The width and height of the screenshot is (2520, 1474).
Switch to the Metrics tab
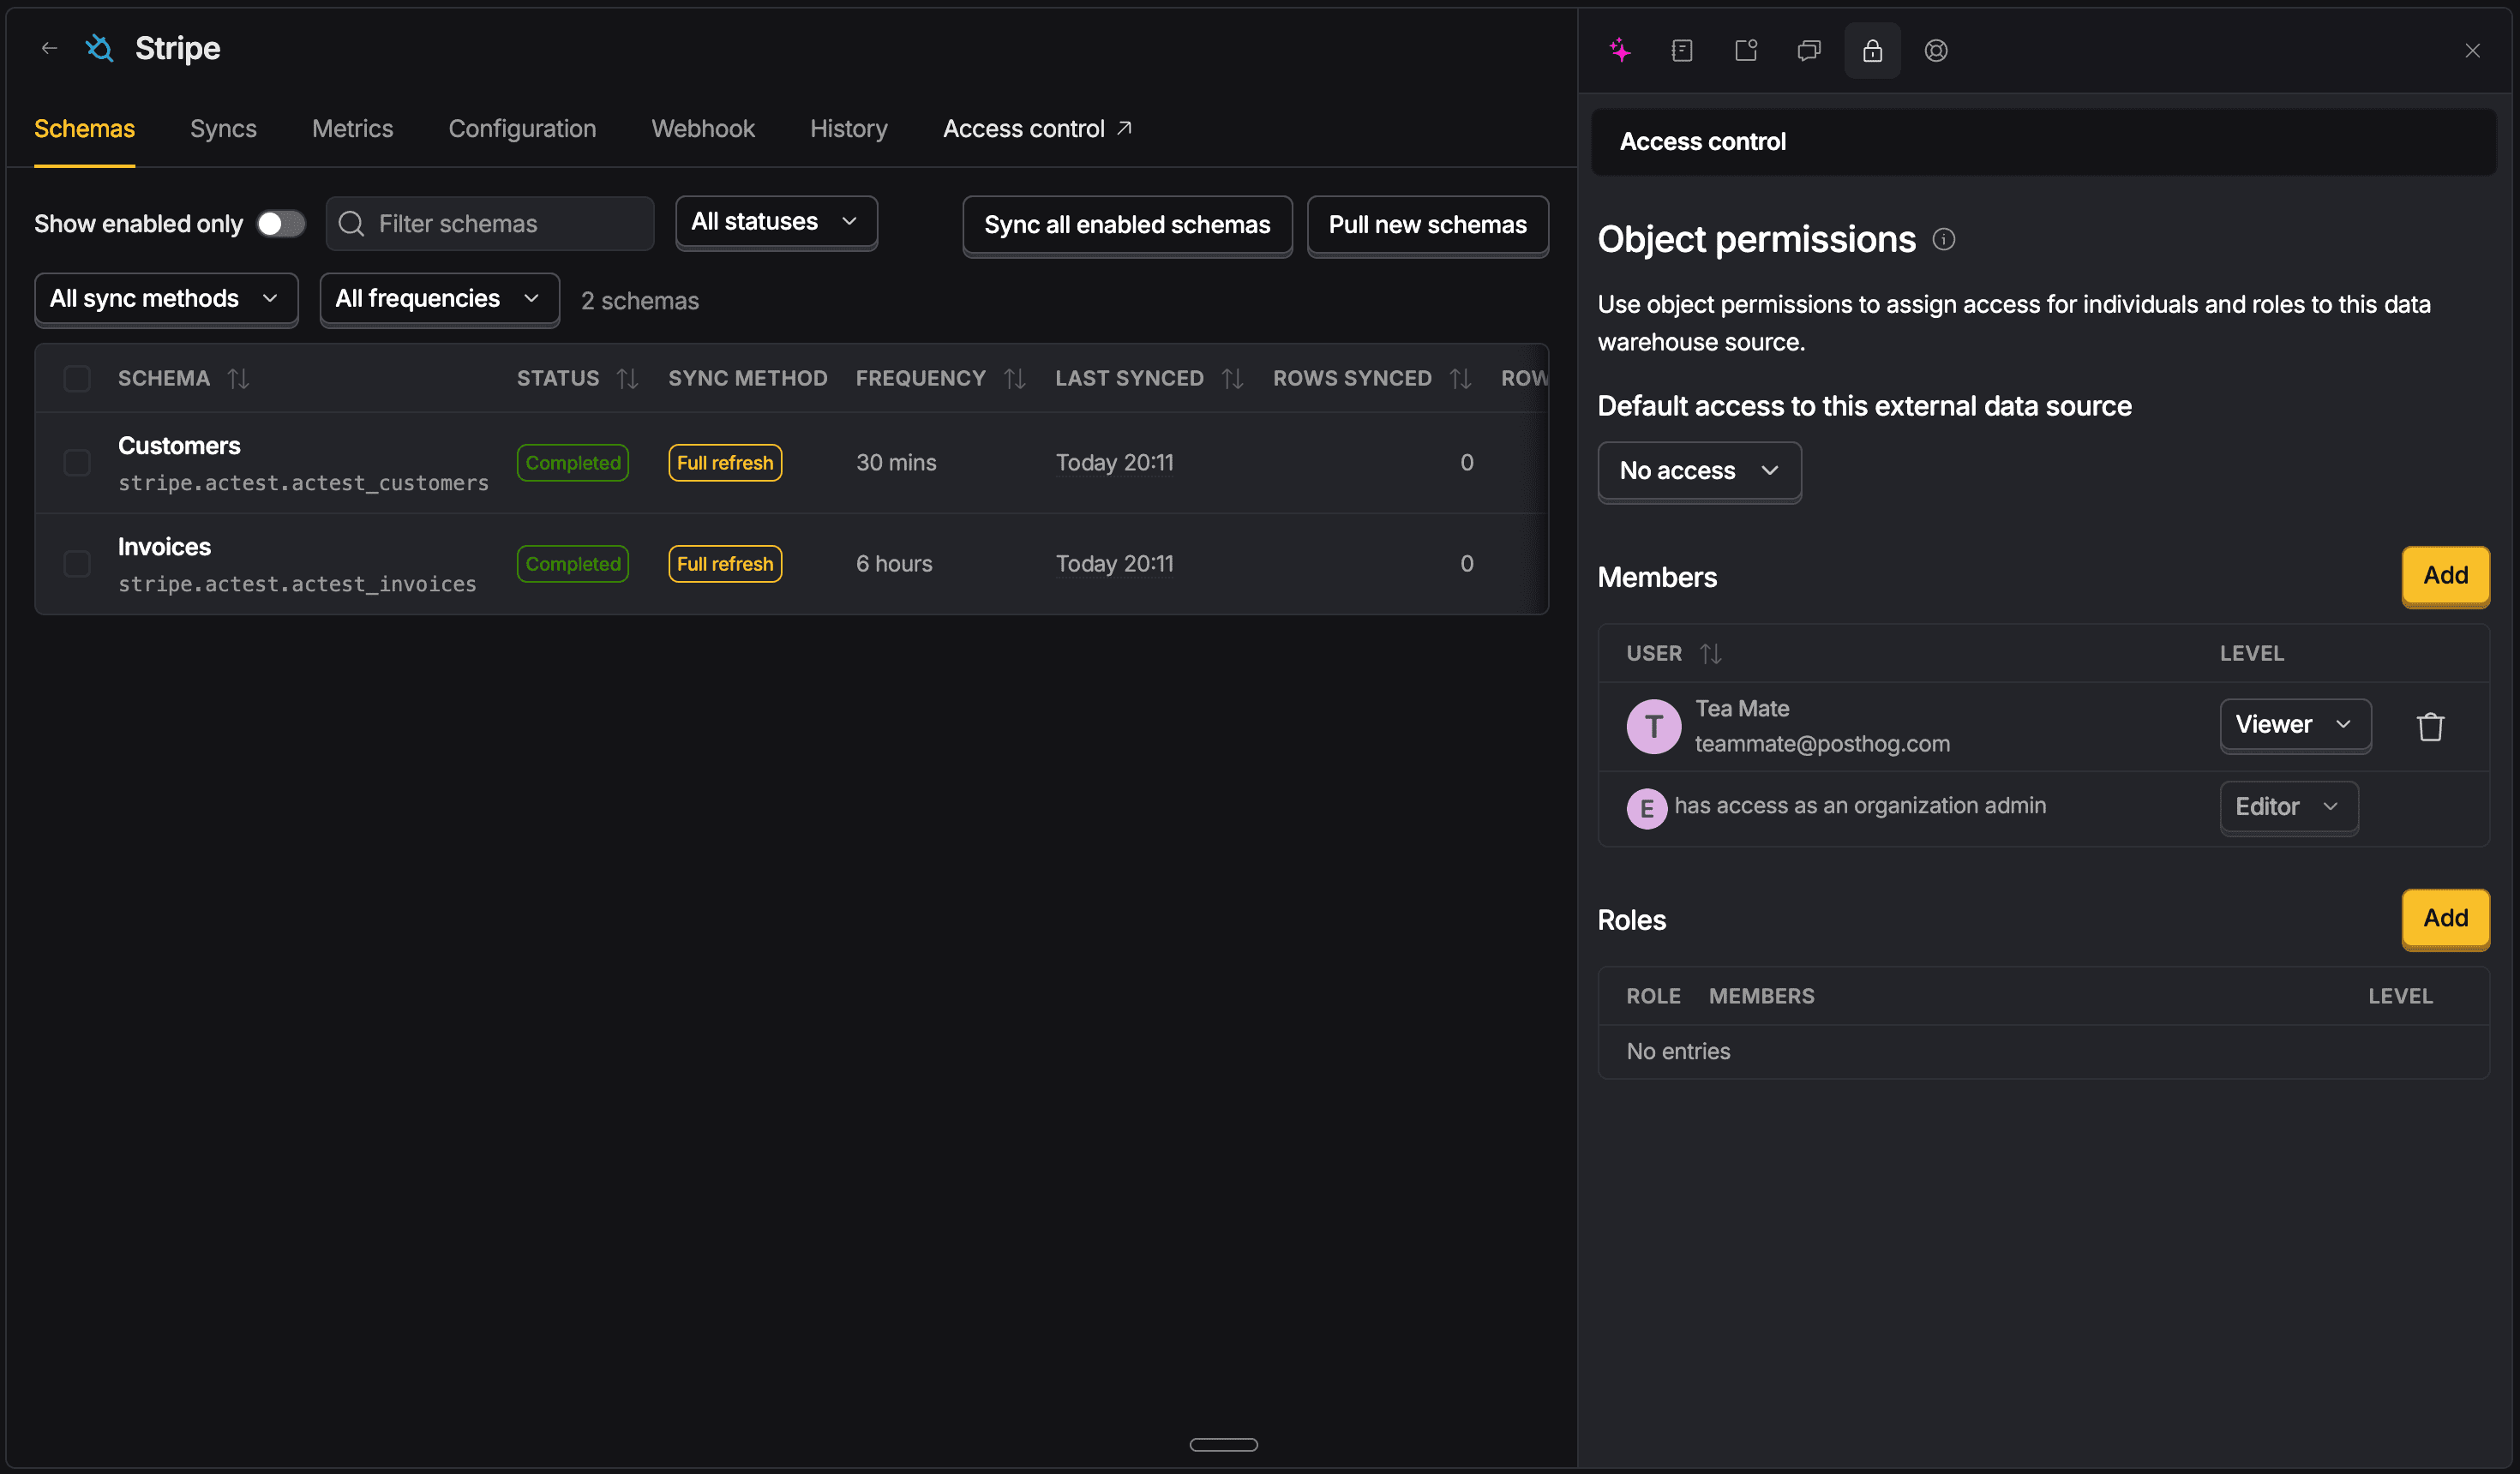(x=352, y=129)
